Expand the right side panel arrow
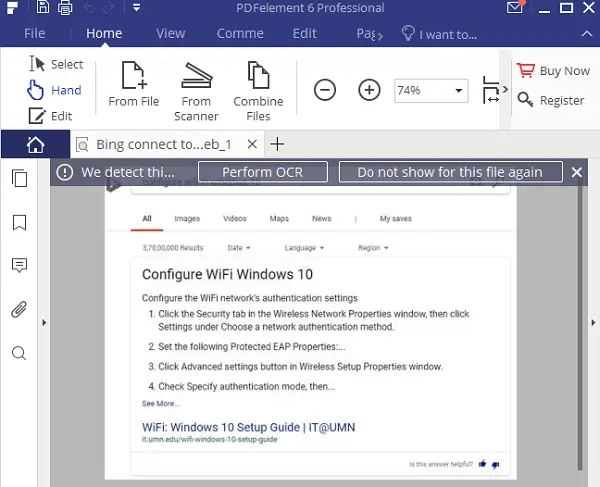The image size is (600, 487). tap(593, 322)
